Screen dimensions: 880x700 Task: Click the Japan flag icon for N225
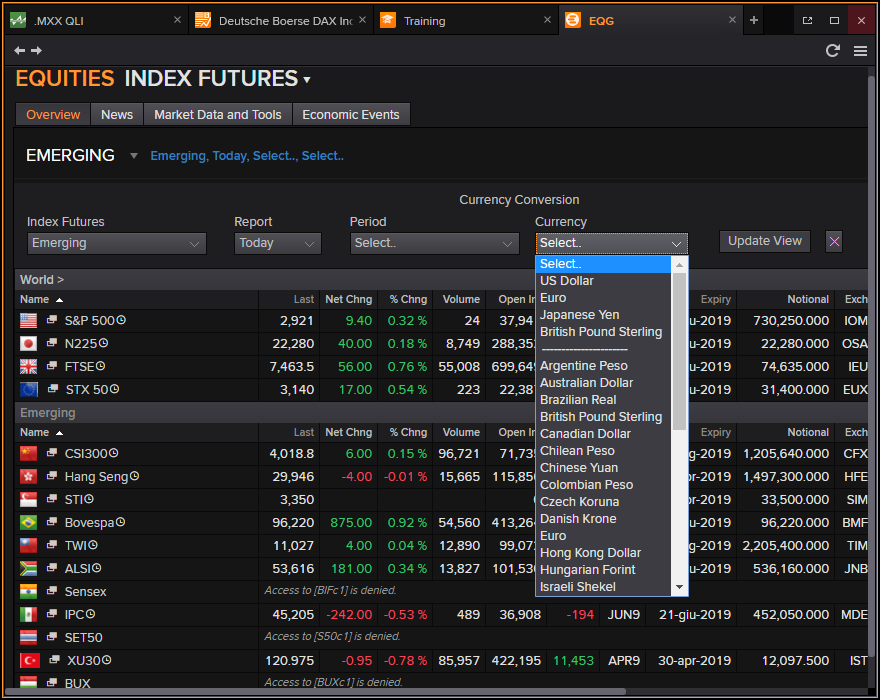29,344
